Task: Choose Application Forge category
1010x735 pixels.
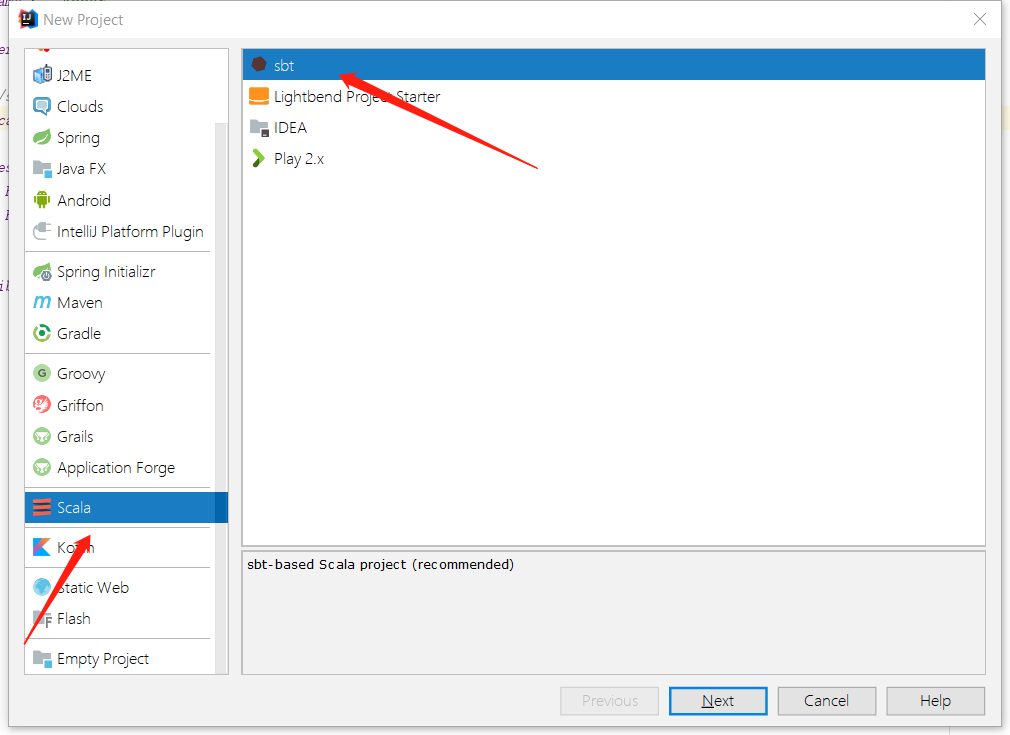Action: click(120, 467)
